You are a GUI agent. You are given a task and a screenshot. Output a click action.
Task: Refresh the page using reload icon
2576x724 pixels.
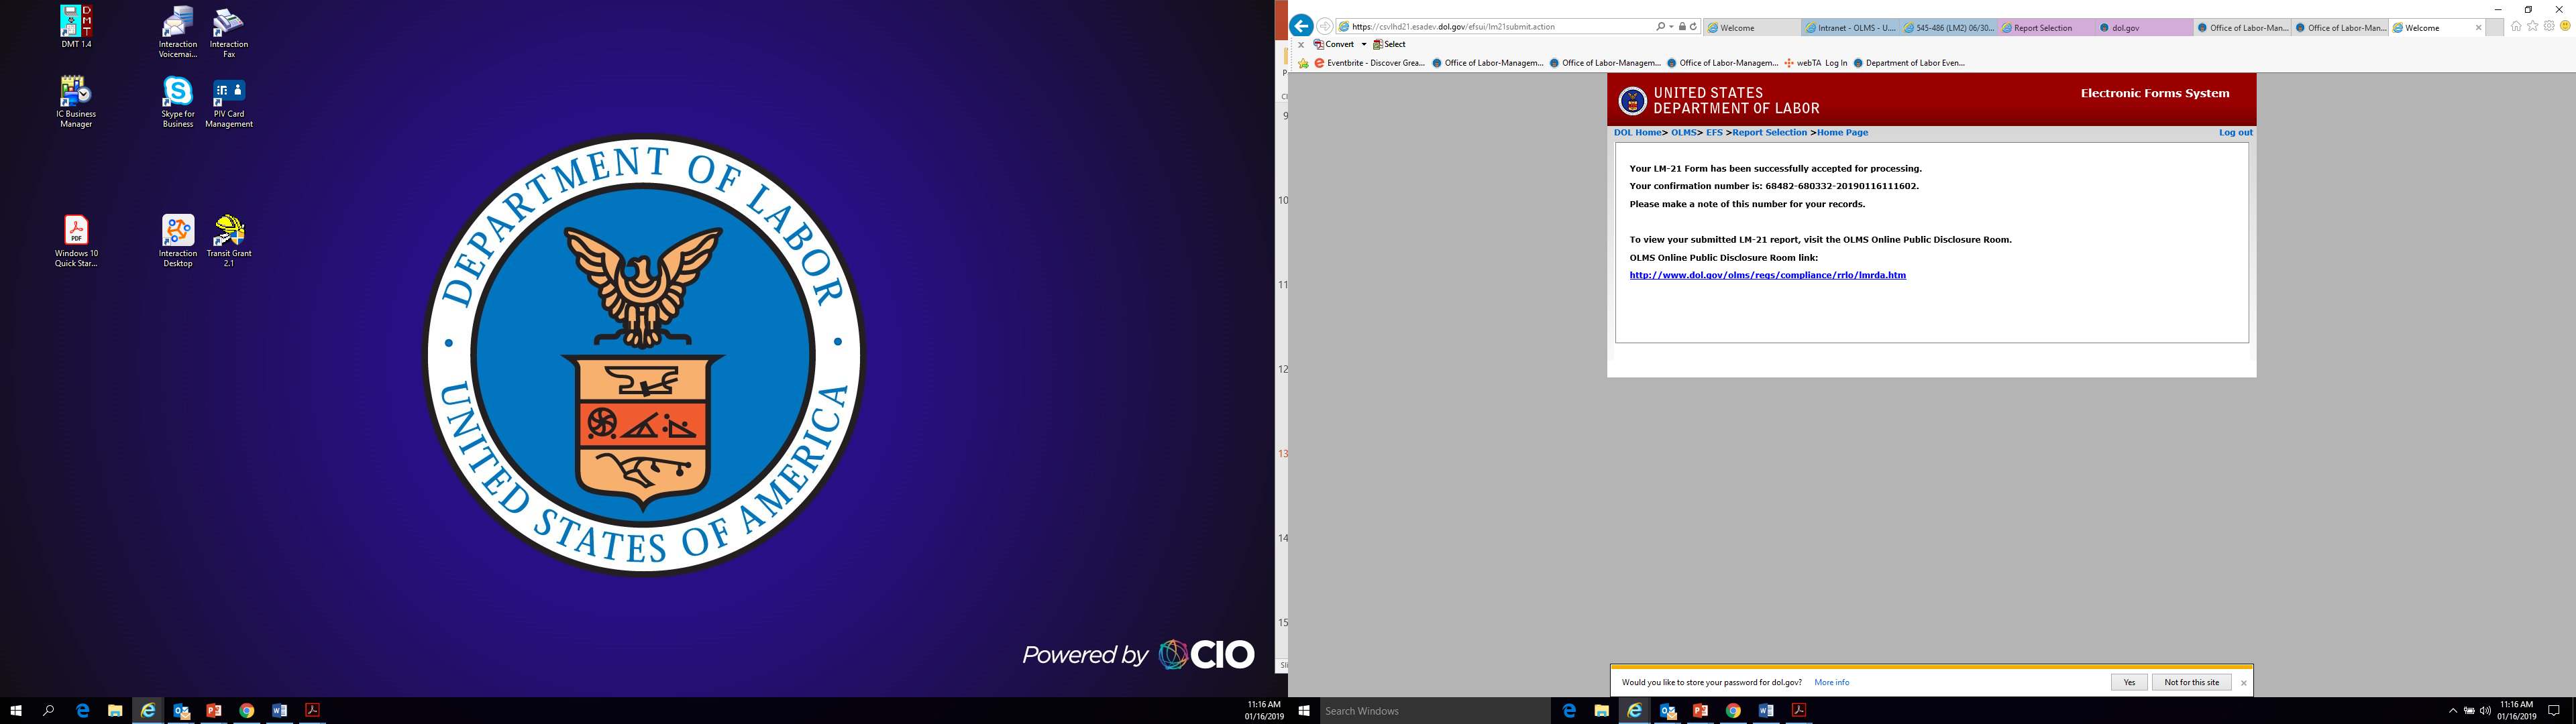point(1693,27)
